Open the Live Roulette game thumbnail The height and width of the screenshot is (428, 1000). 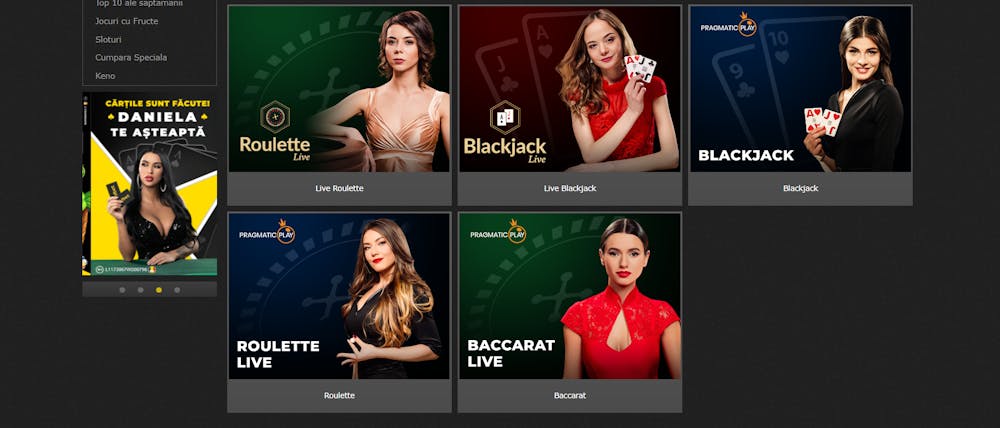click(x=339, y=89)
